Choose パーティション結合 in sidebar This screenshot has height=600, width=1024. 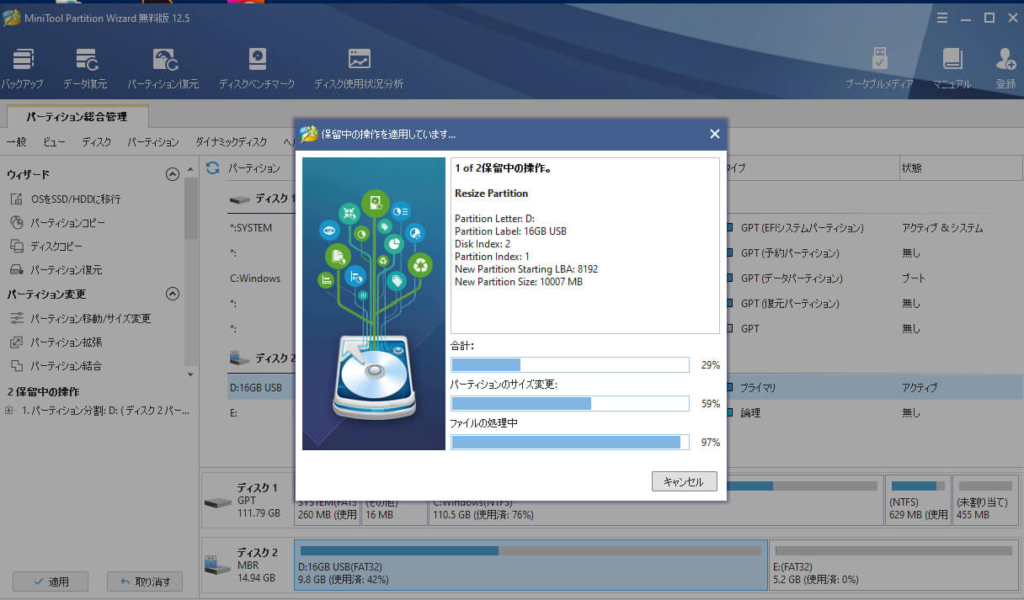(56, 366)
